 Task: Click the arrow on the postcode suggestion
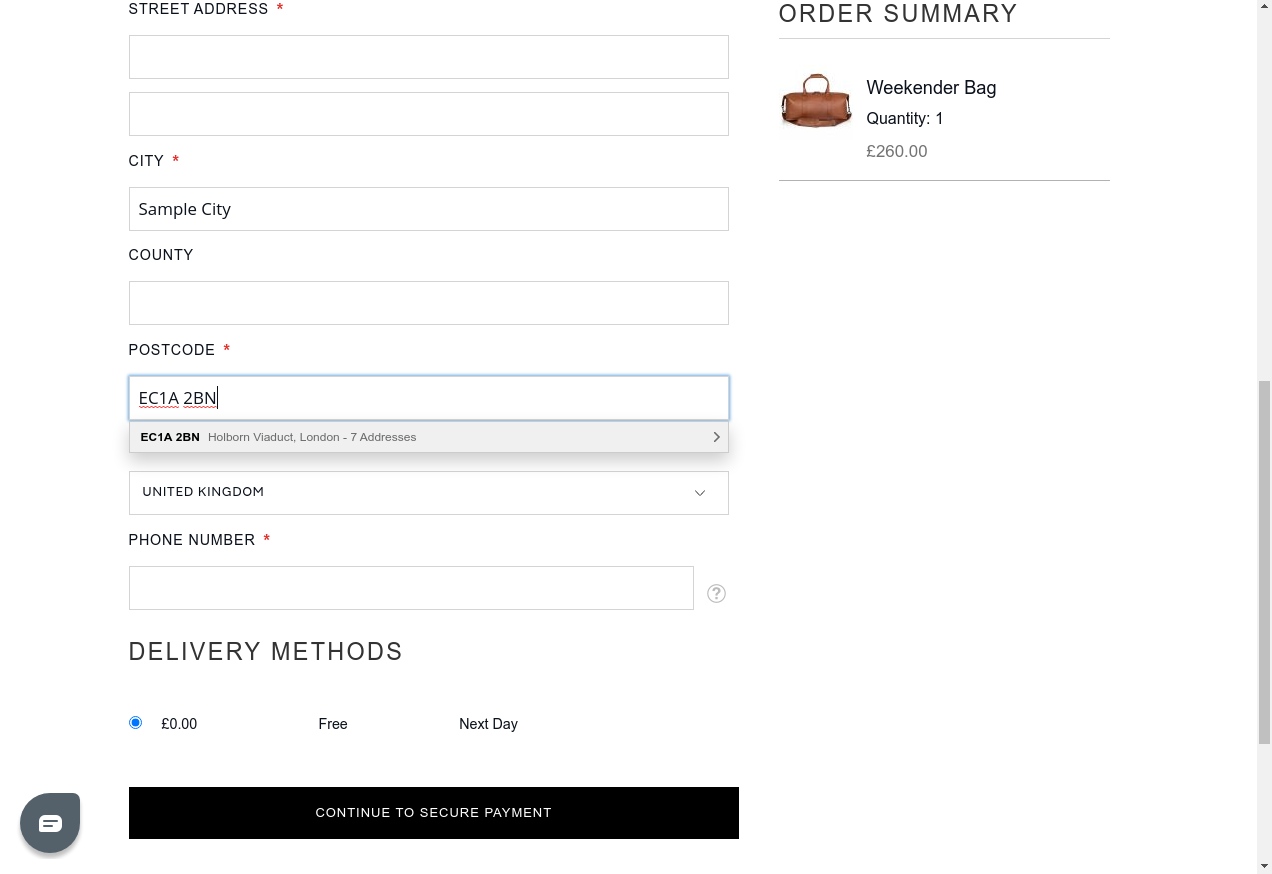716,437
